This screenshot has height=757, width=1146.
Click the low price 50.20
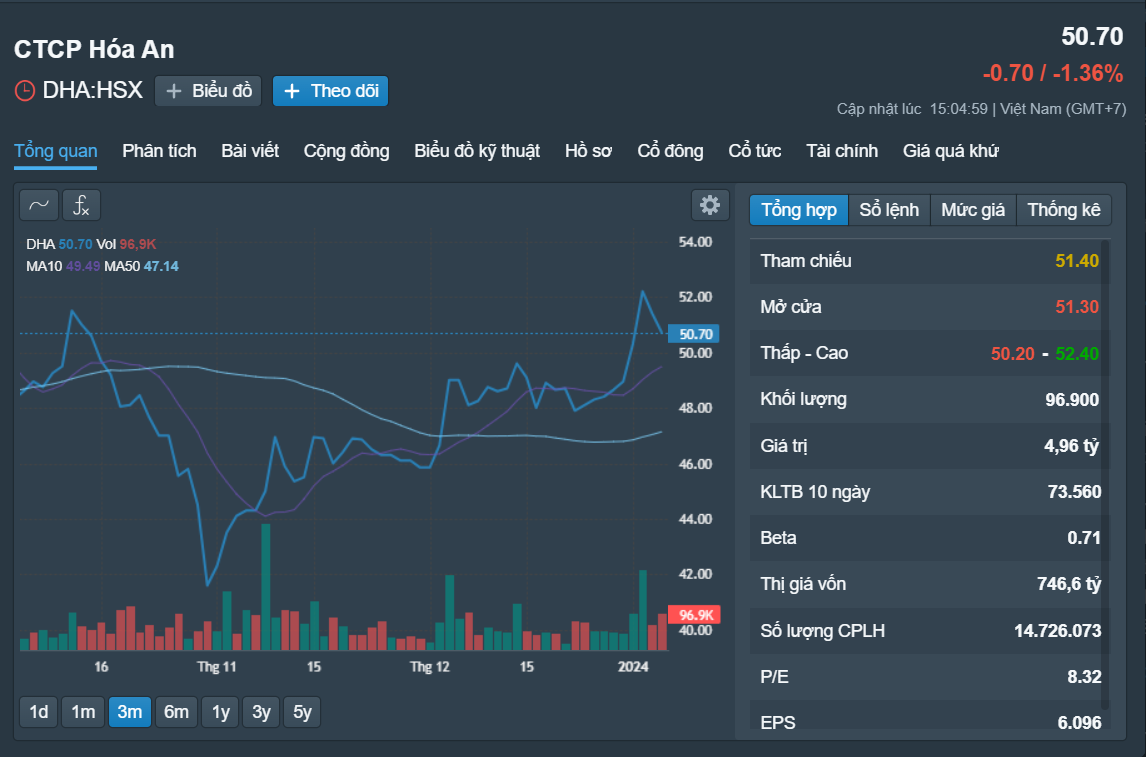(1013, 354)
